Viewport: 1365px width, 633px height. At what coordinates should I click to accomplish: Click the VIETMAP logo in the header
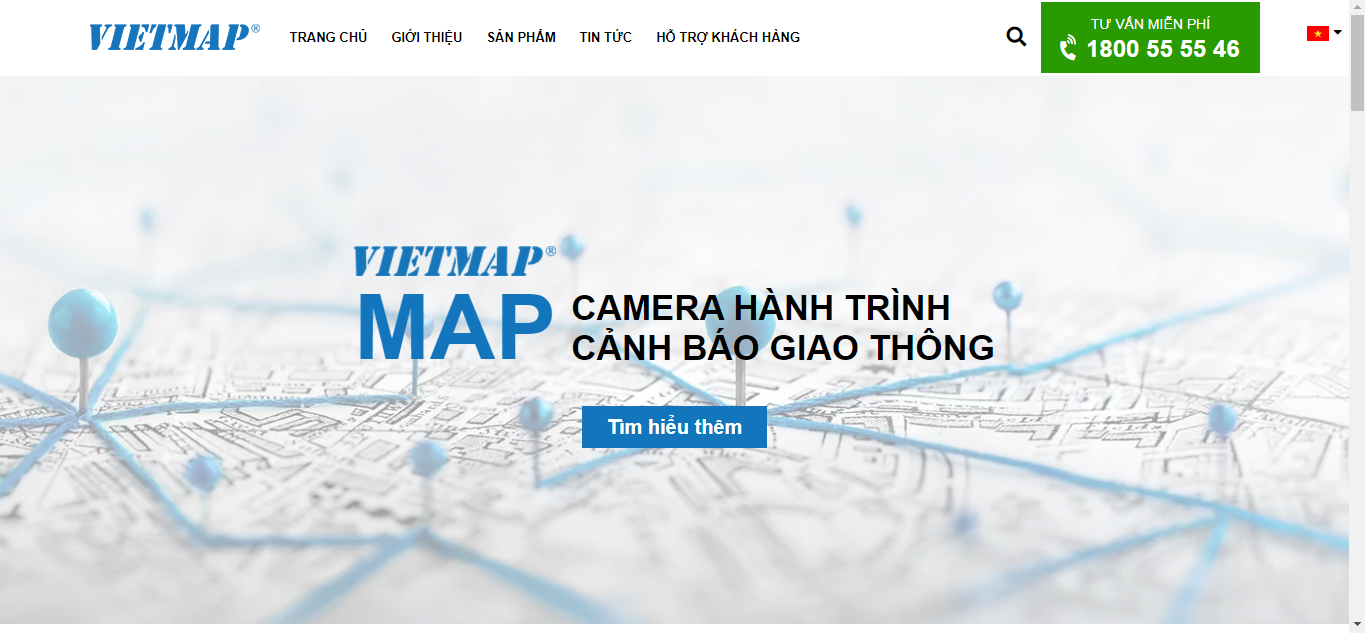point(174,37)
